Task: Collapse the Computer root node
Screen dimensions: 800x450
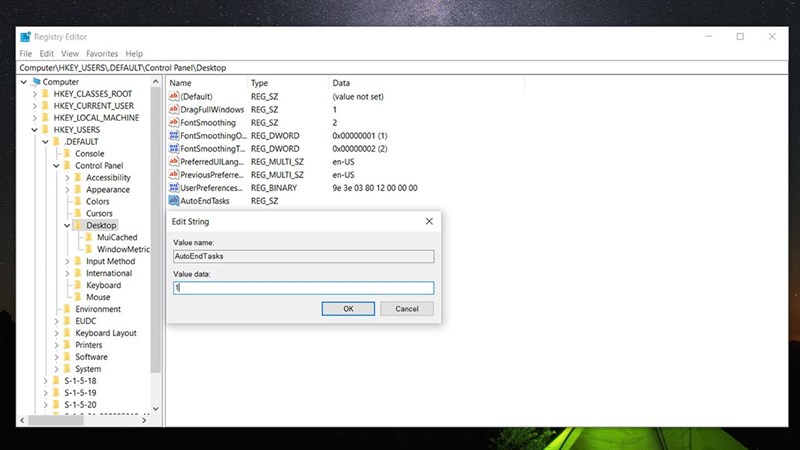Action: coord(23,82)
